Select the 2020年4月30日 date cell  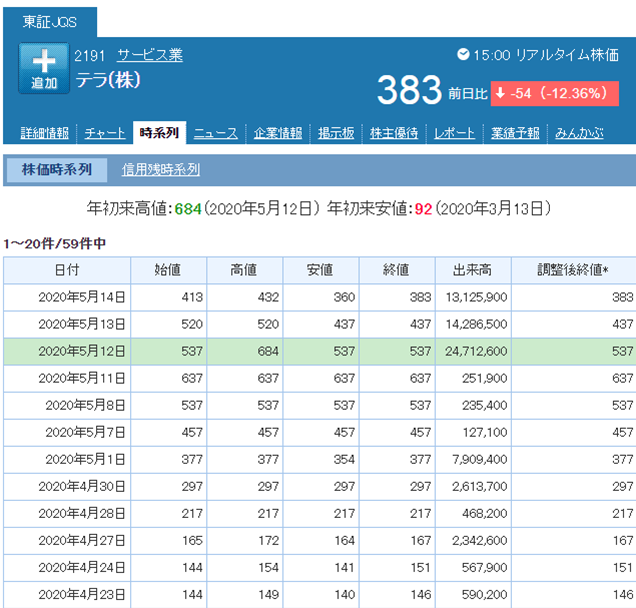pos(67,487)
